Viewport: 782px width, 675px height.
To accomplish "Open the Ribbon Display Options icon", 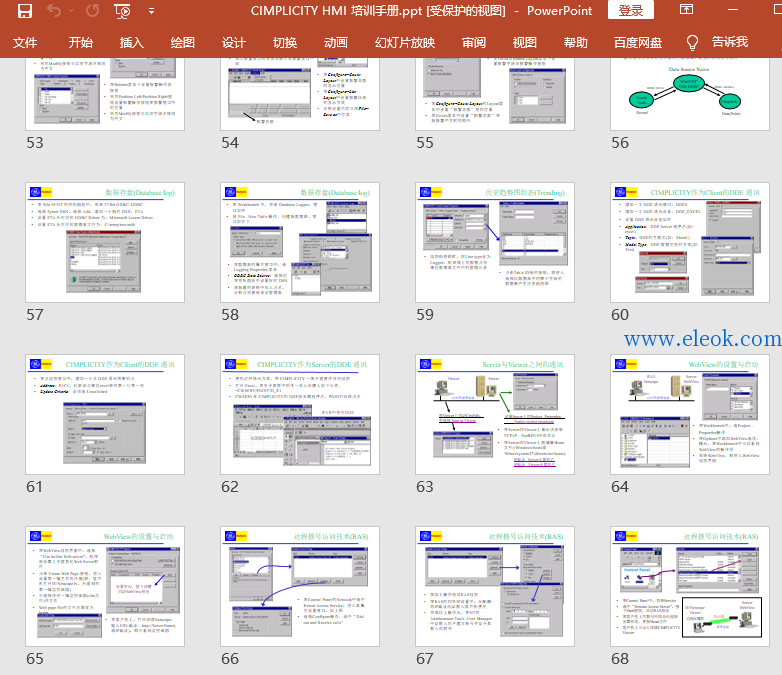I will 686,9.
